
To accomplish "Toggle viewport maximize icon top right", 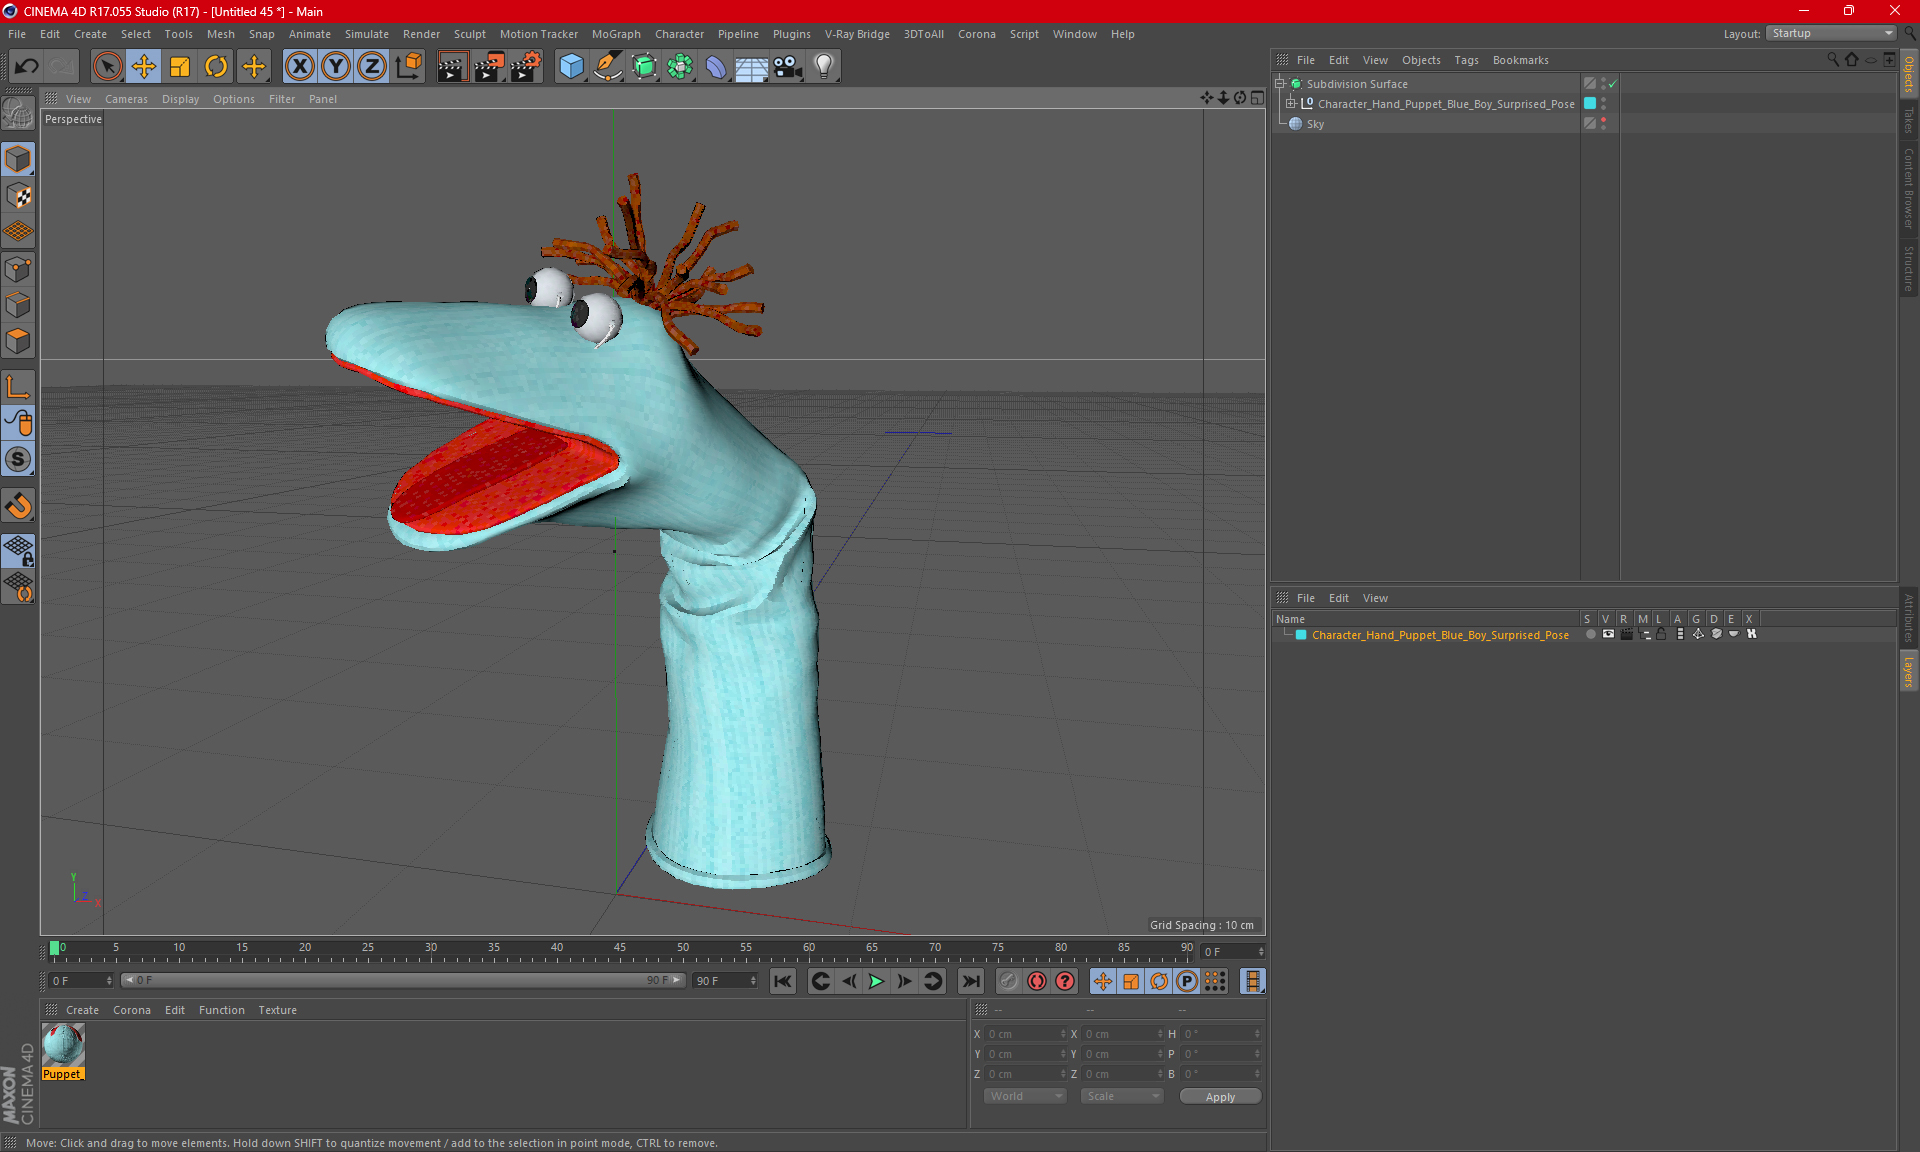I will pos(1257,98).
